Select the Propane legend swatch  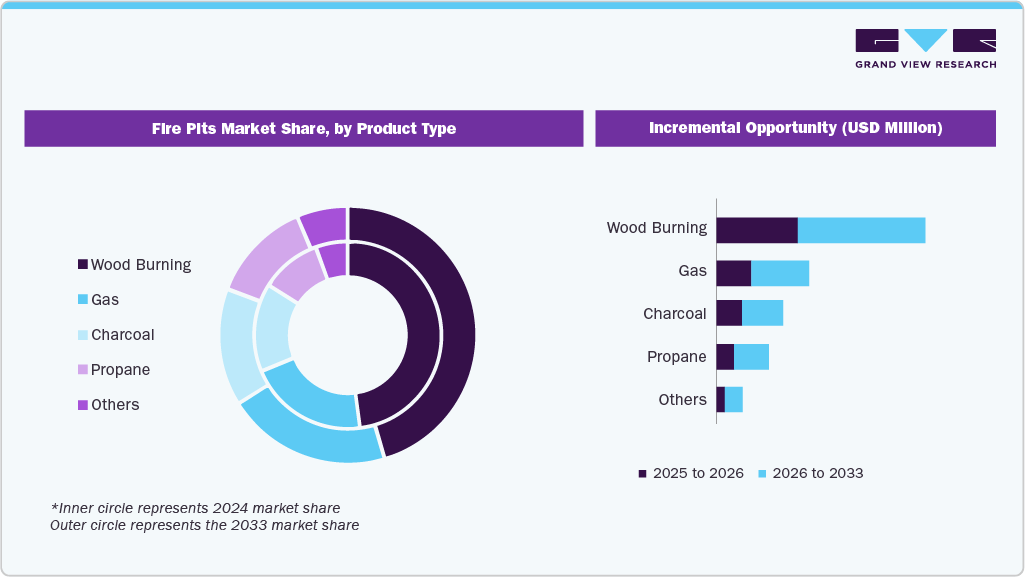point(82,370)
